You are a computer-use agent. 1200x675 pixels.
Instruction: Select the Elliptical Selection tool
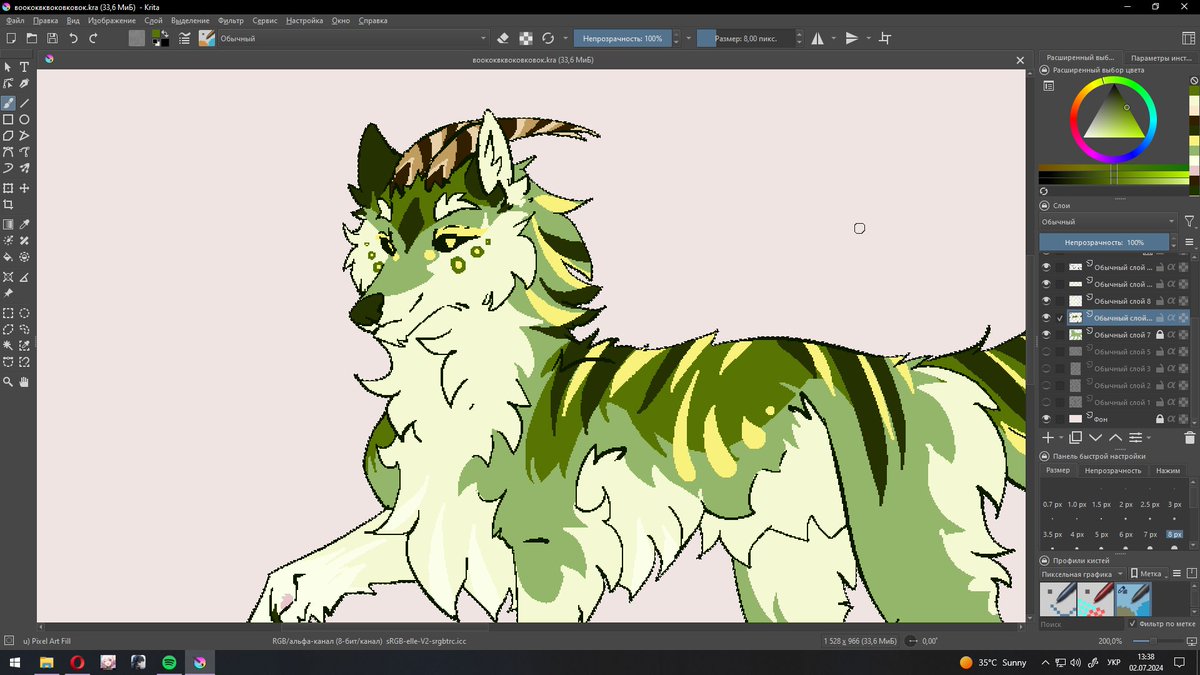25,313
